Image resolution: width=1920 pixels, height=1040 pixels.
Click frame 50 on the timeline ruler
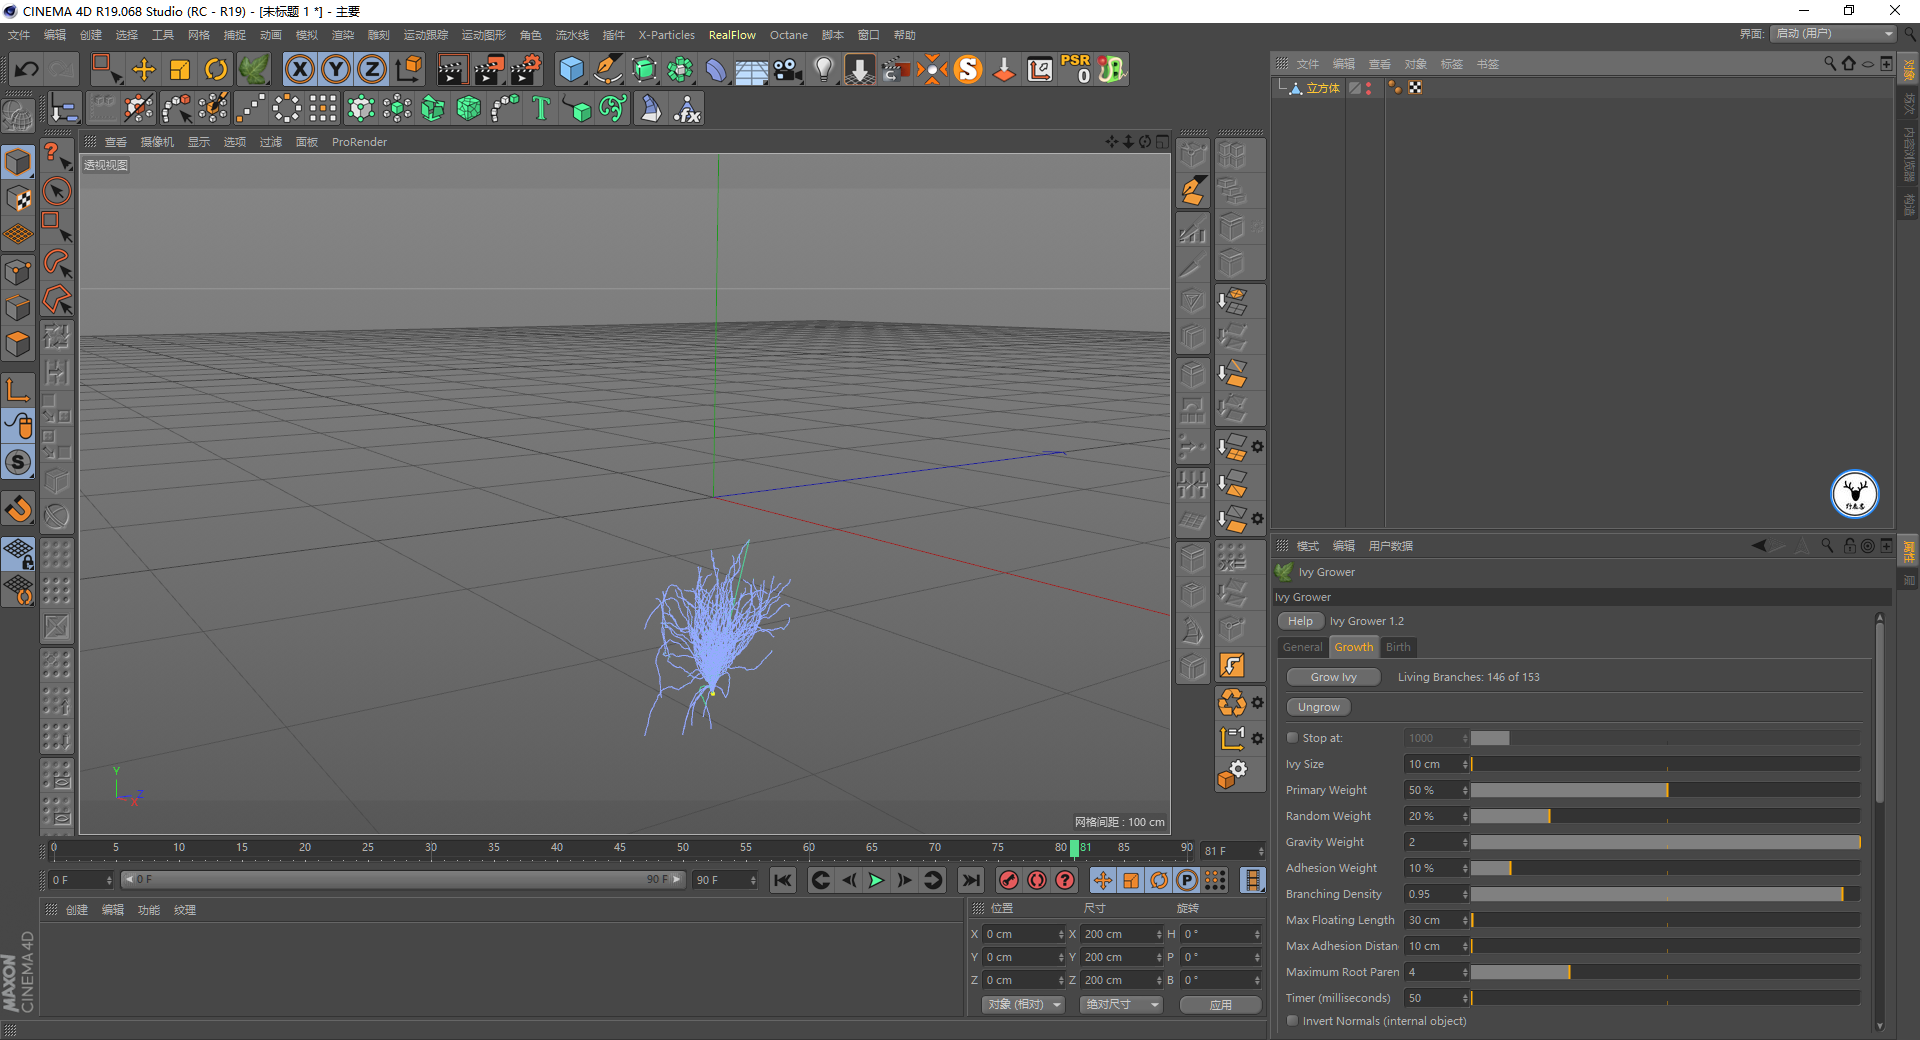click(682, 848)
